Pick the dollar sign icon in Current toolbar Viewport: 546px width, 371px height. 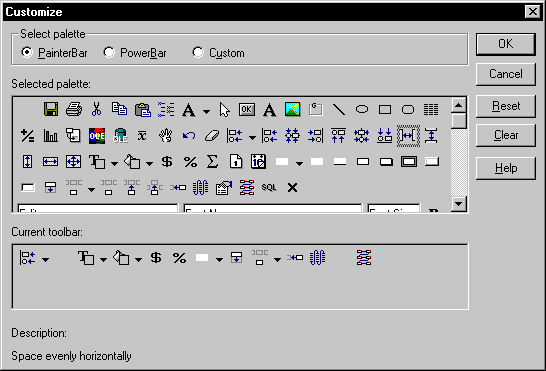(156, 258)
